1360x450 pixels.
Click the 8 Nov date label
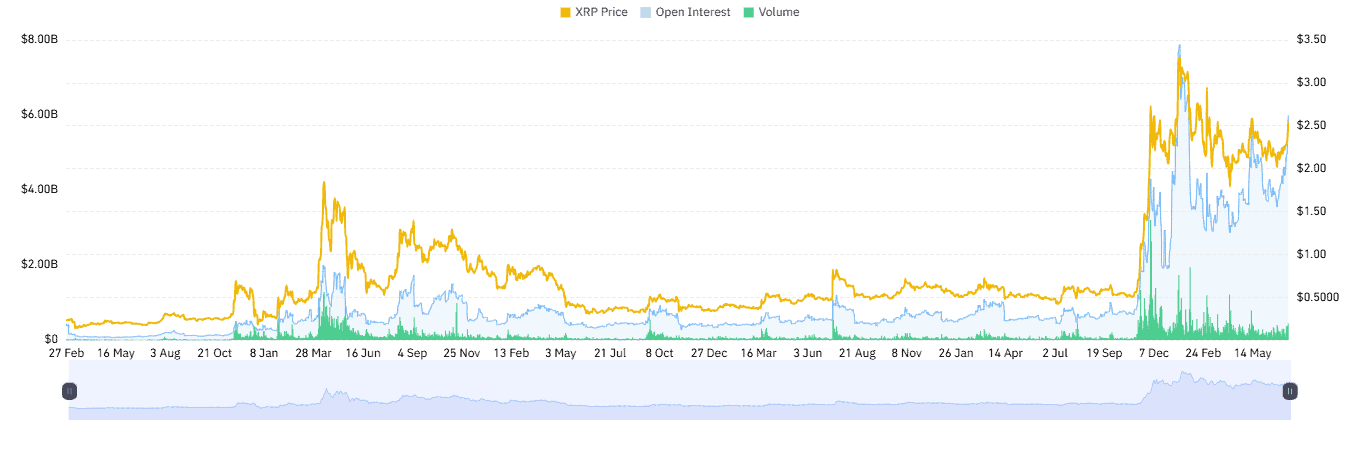click(x=907, y=353)
